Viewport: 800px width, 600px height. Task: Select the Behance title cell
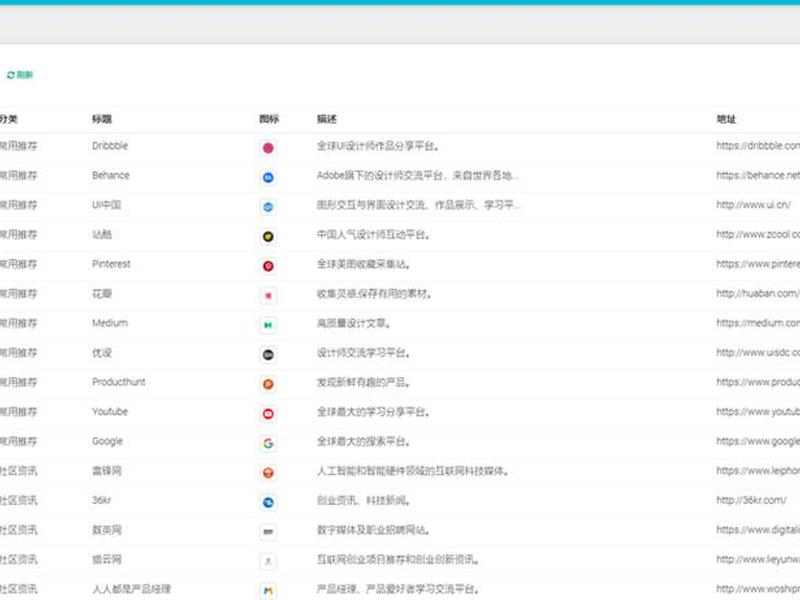tap(111, 175)
